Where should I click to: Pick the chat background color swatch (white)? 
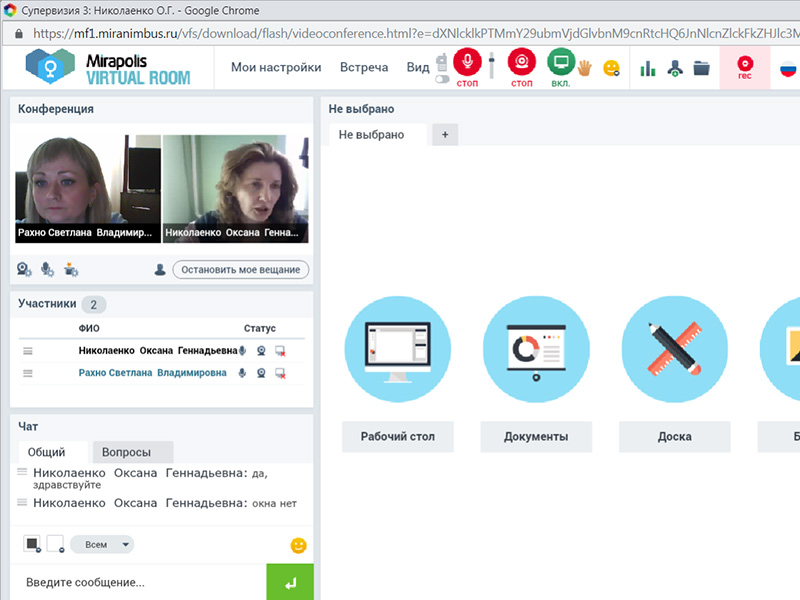click(x=55, y=544)
